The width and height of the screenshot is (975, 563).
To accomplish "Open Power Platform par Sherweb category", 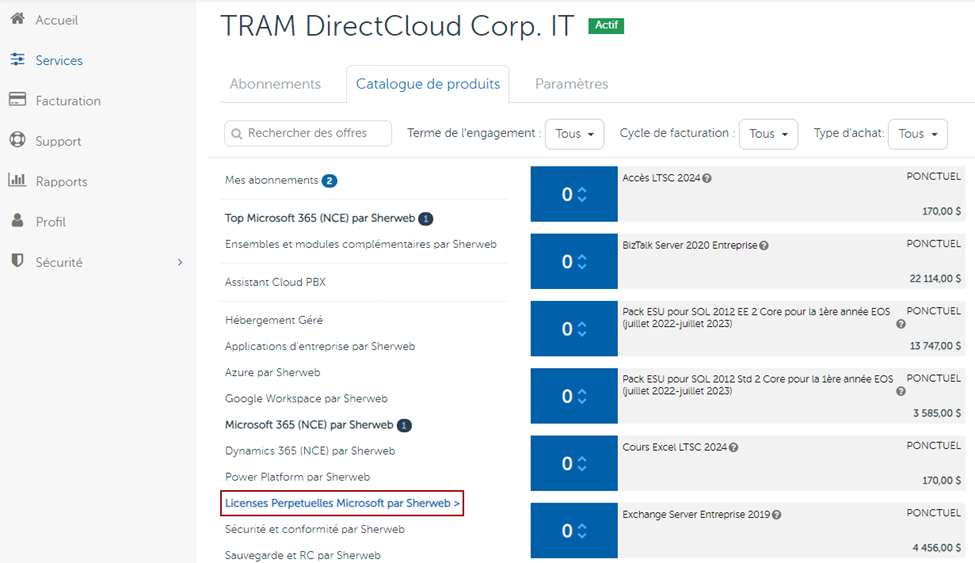I will [297, 477].
